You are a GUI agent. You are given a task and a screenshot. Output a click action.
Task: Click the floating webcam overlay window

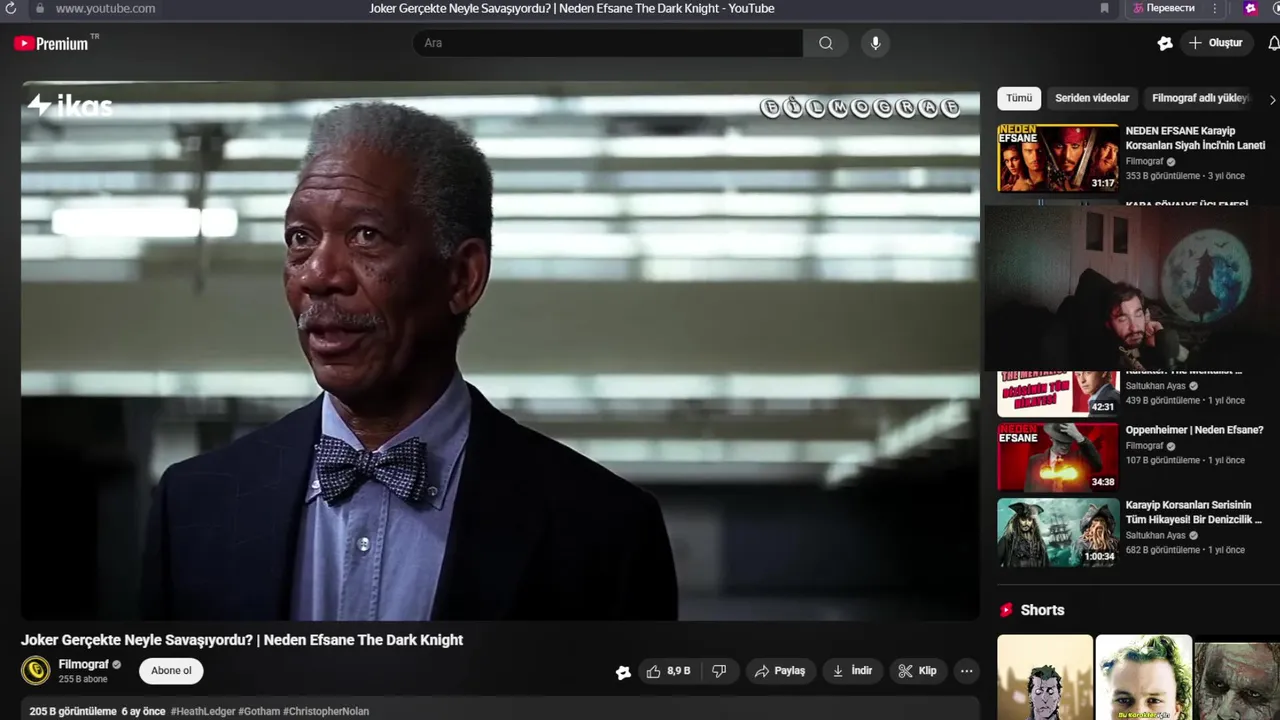click(x=1132, y=288)
